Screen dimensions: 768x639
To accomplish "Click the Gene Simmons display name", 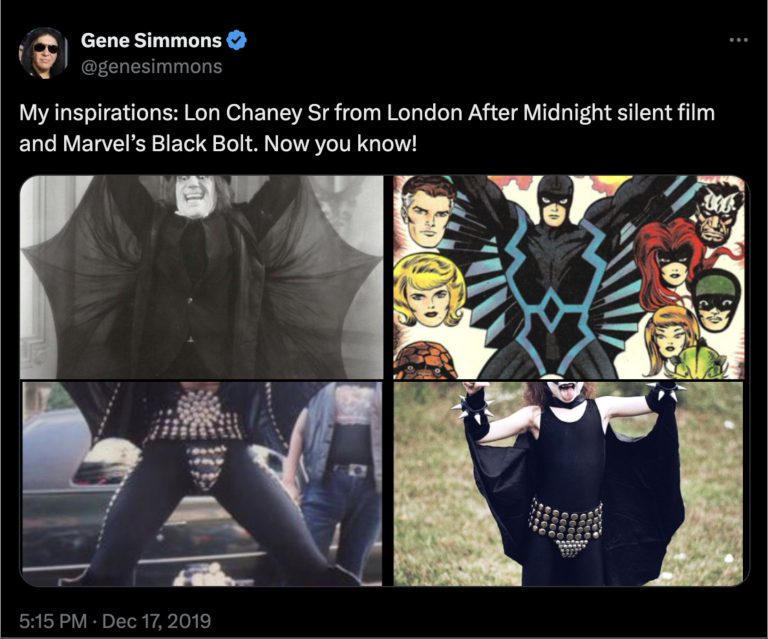I will pos(151,40).
